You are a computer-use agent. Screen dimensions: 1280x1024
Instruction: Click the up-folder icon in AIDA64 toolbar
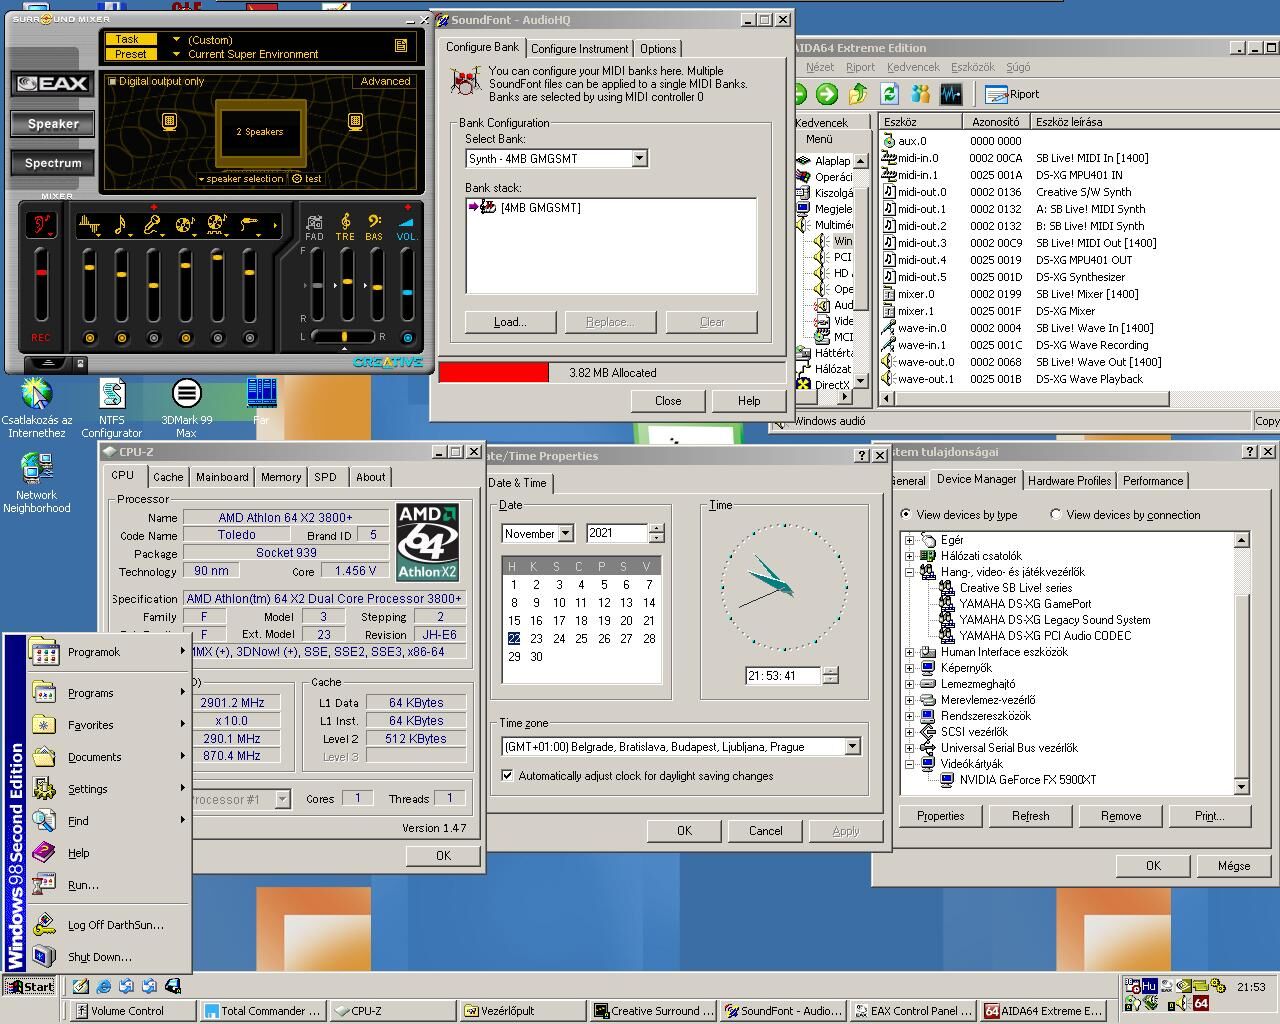858,94
